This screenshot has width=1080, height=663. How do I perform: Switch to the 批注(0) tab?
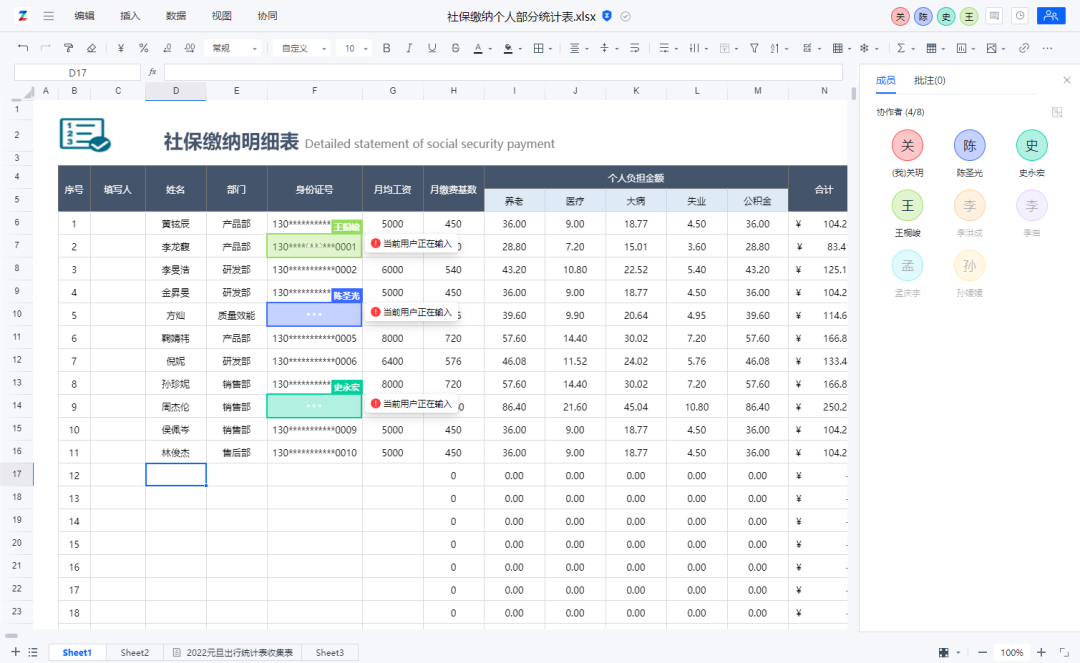coord(929,81)
